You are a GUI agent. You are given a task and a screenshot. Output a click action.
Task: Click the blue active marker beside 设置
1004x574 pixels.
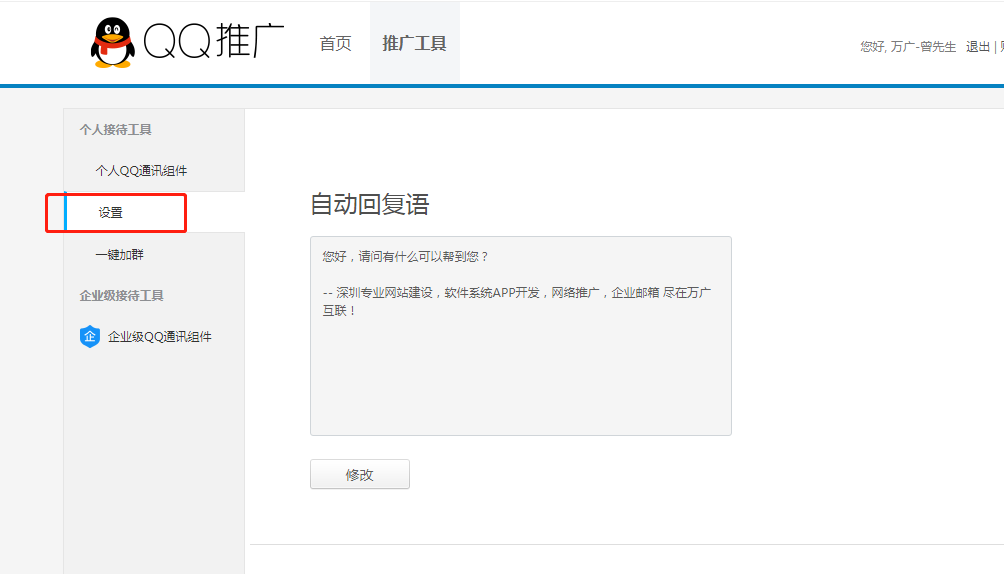point(65,212)
